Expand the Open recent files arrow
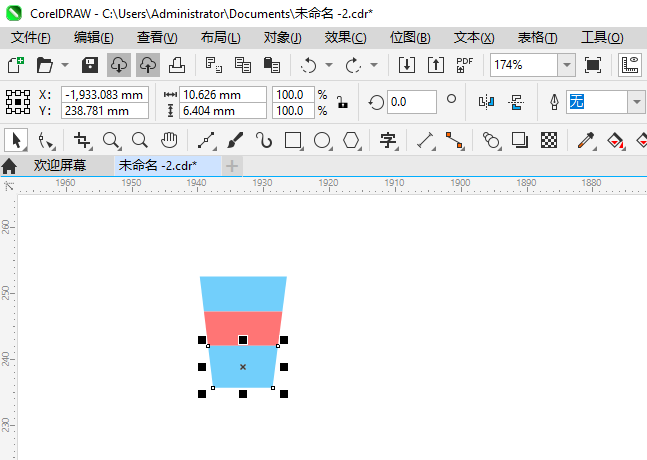The width and height of the screenshot is (647, 460). pos(65,65)
